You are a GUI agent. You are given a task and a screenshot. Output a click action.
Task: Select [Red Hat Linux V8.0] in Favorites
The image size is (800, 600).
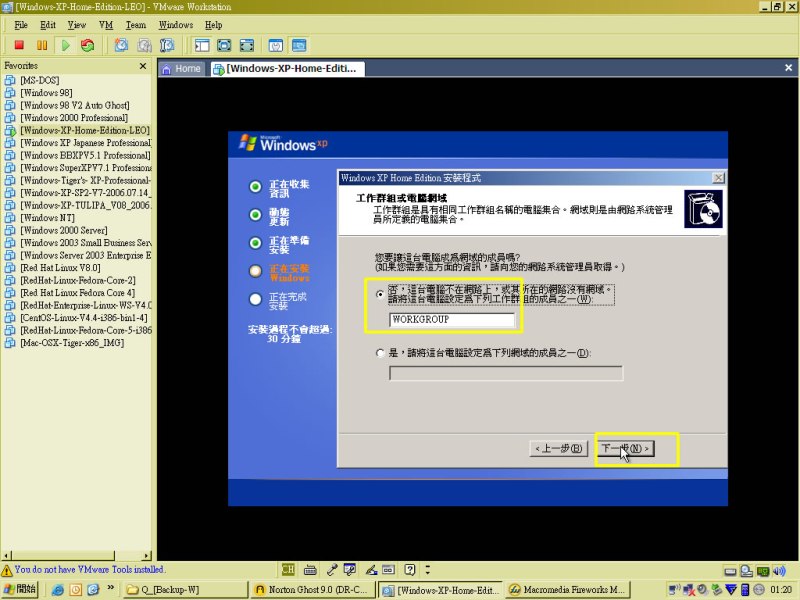[60, 268]
